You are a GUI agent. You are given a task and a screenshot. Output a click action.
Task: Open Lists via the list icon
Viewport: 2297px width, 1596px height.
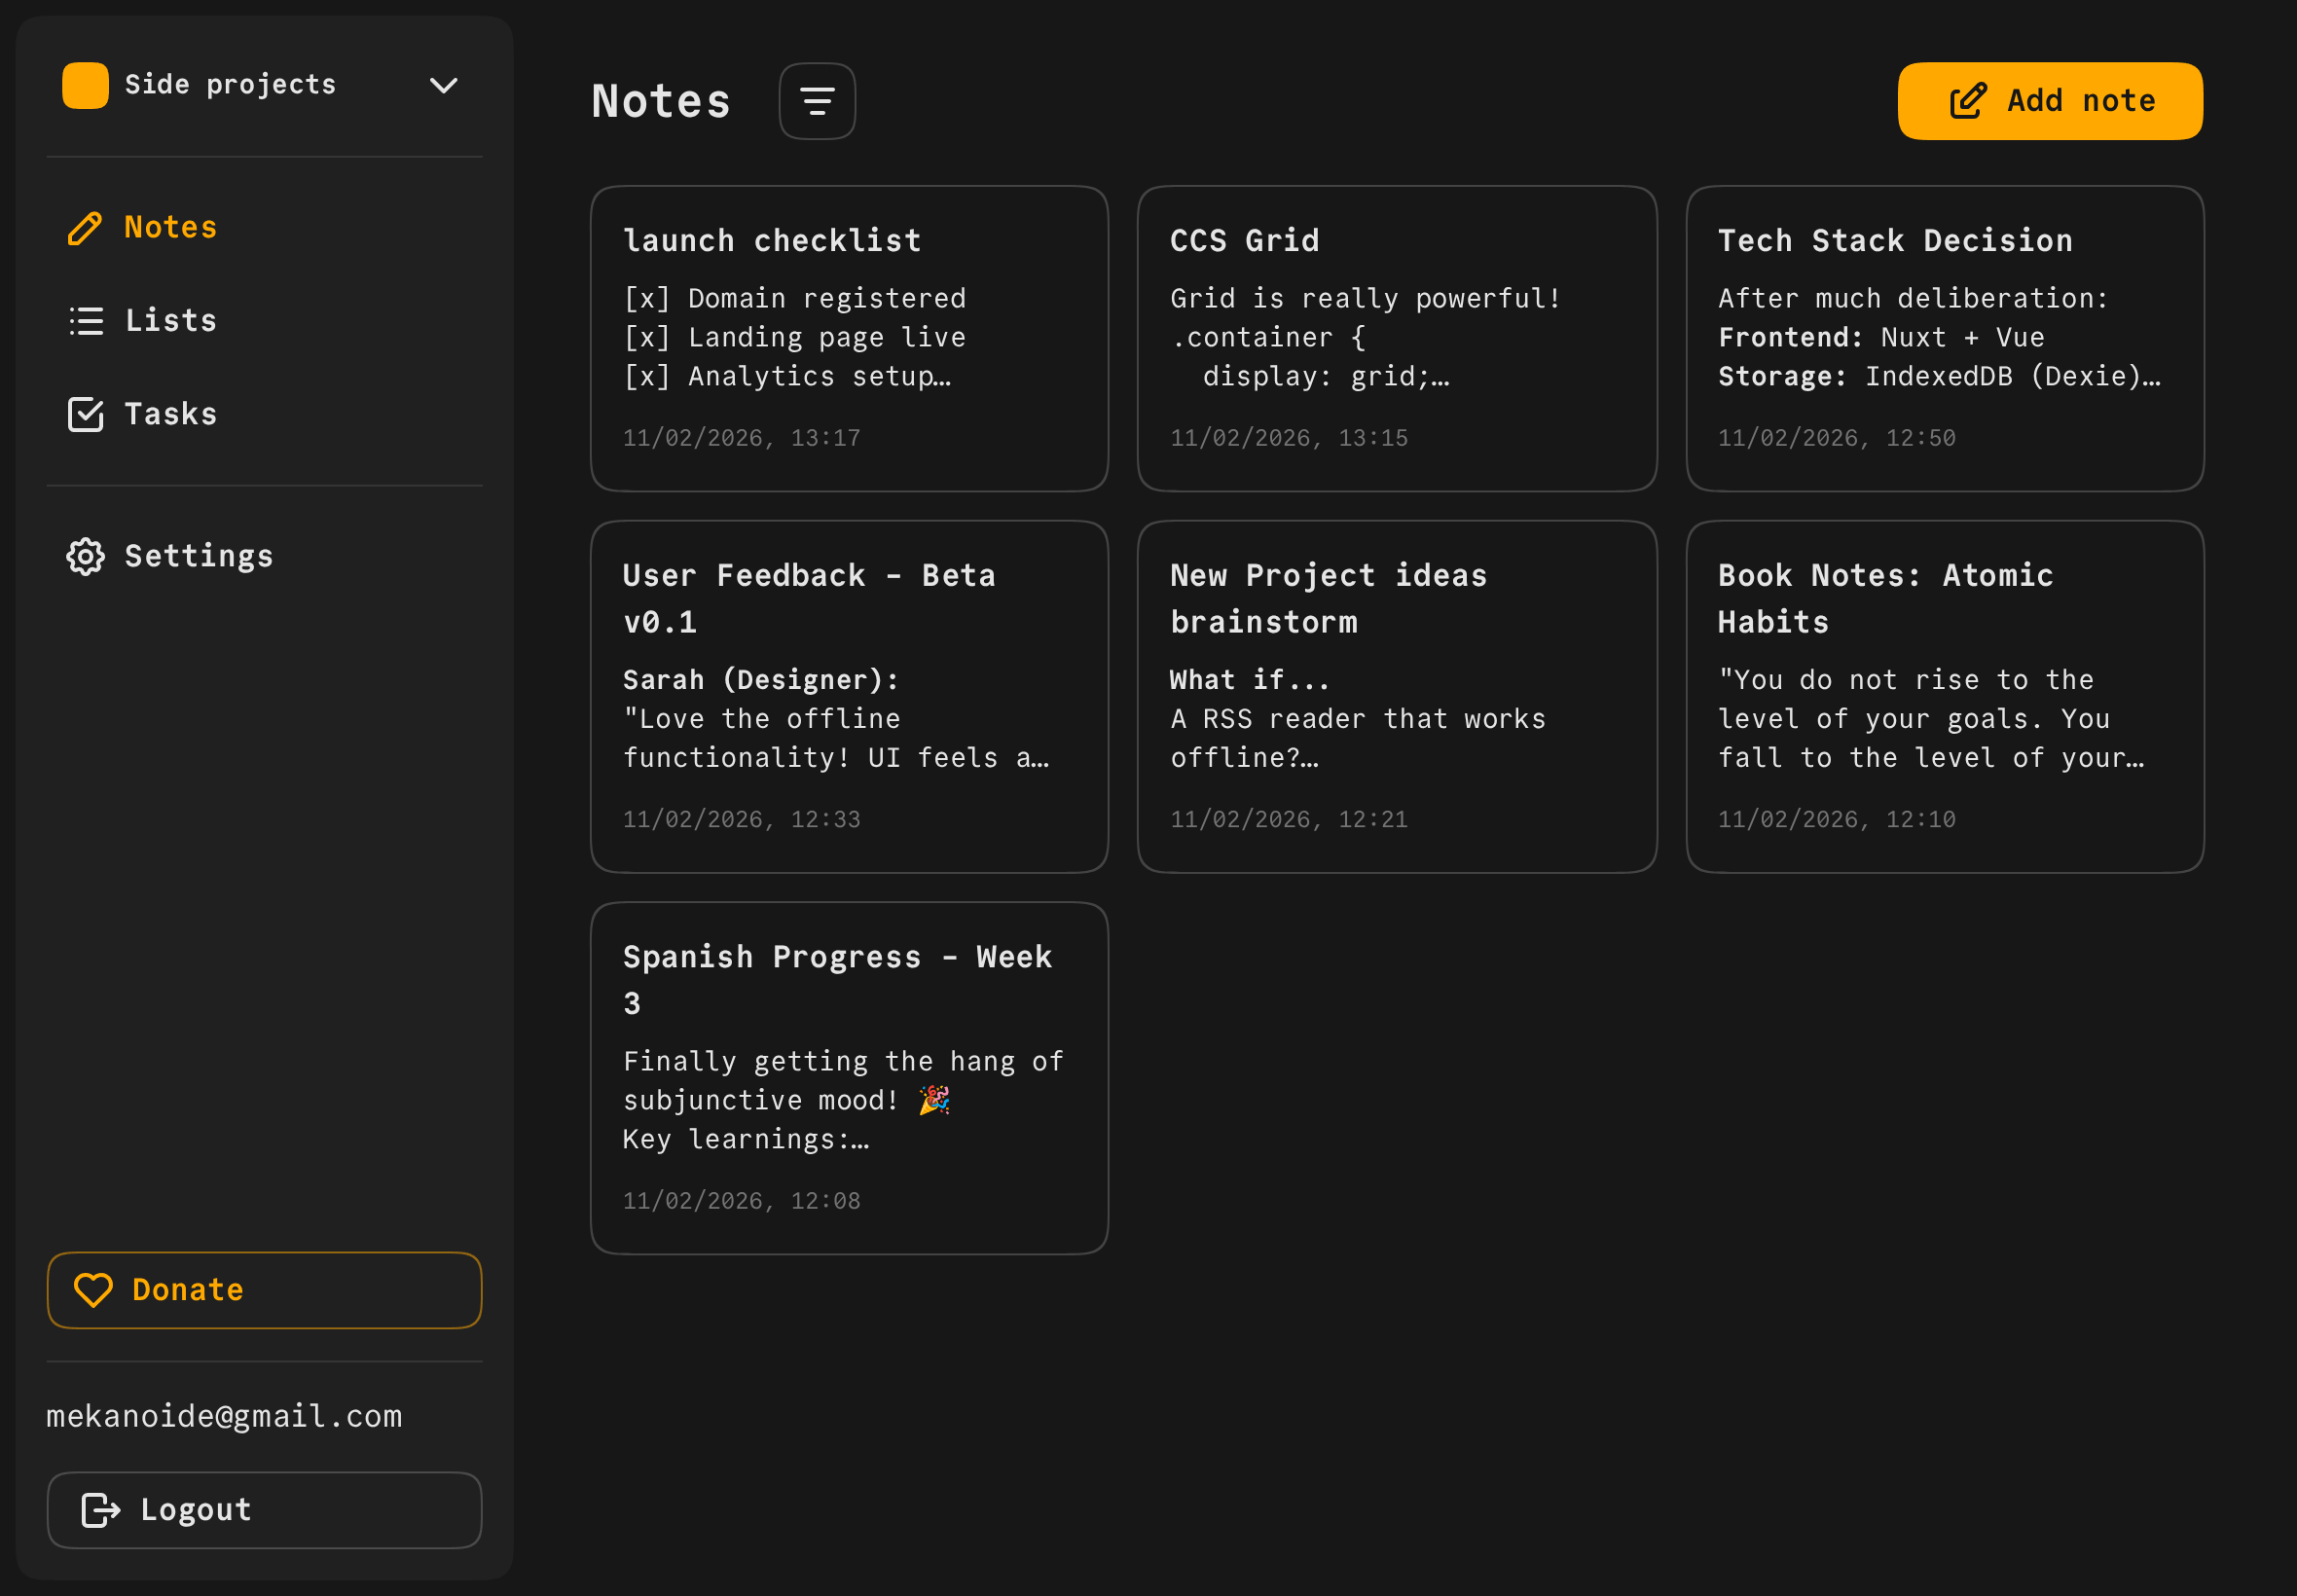coord(86,321)
